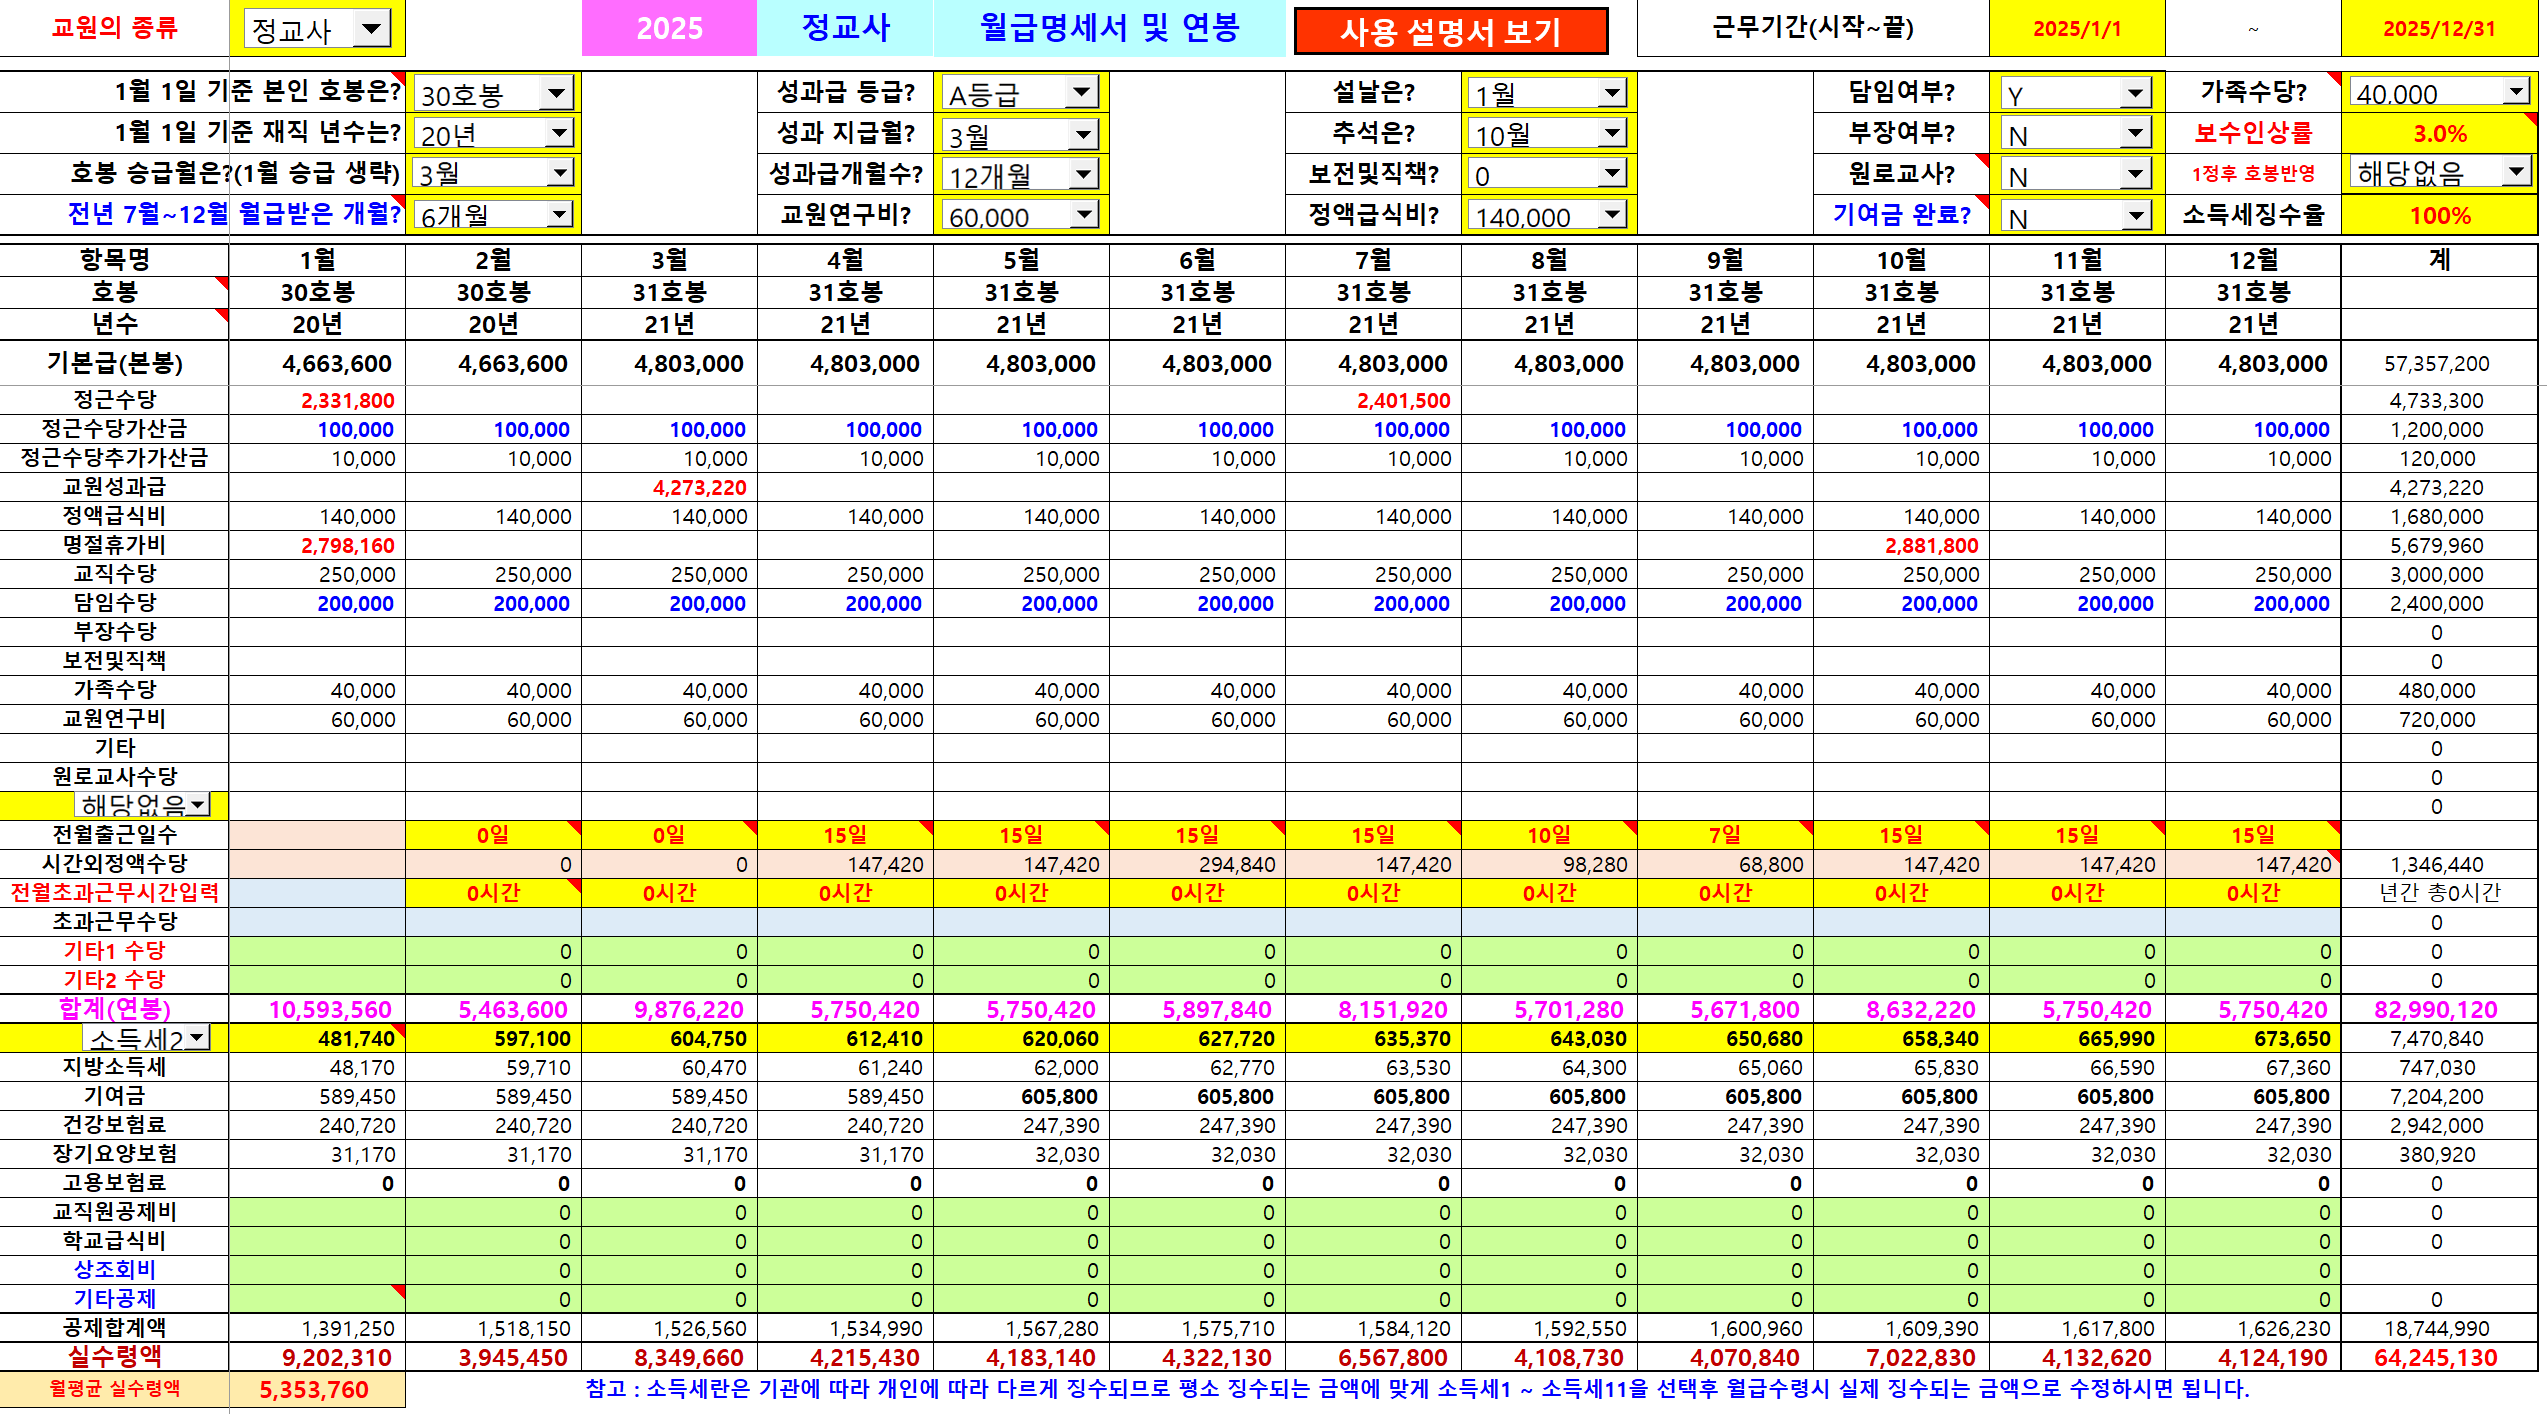Click the 보수인상률 3.0% cell
The image size is (2547, 1414).
[2438, 133]
